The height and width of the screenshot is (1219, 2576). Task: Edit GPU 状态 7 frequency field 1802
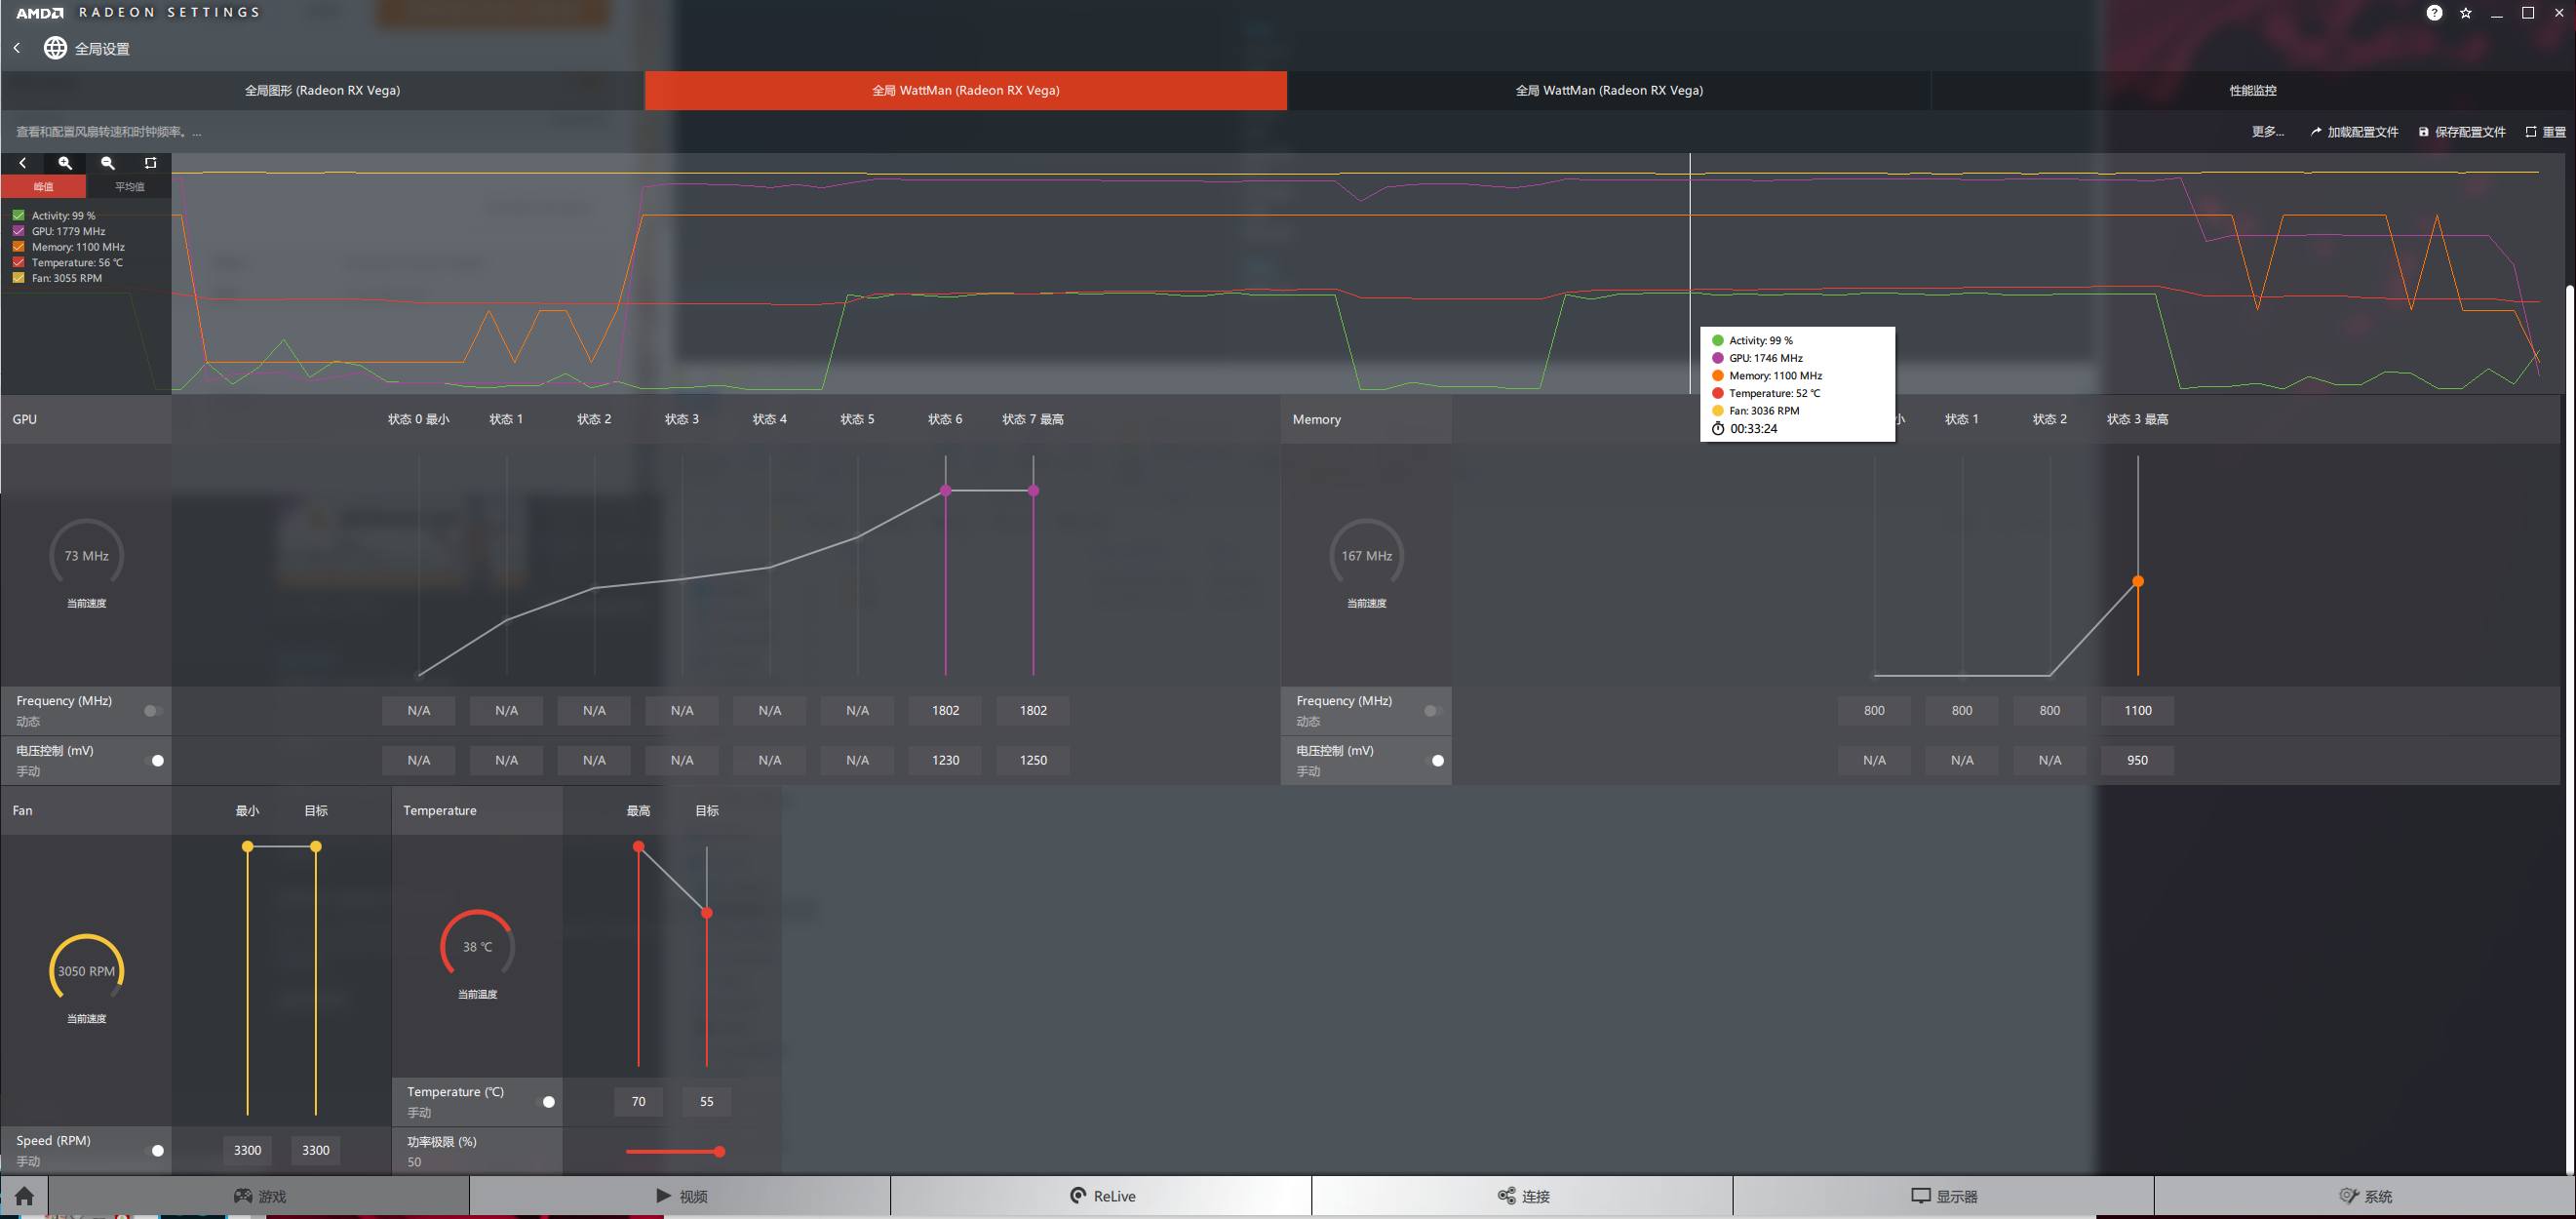(1033, 711)
